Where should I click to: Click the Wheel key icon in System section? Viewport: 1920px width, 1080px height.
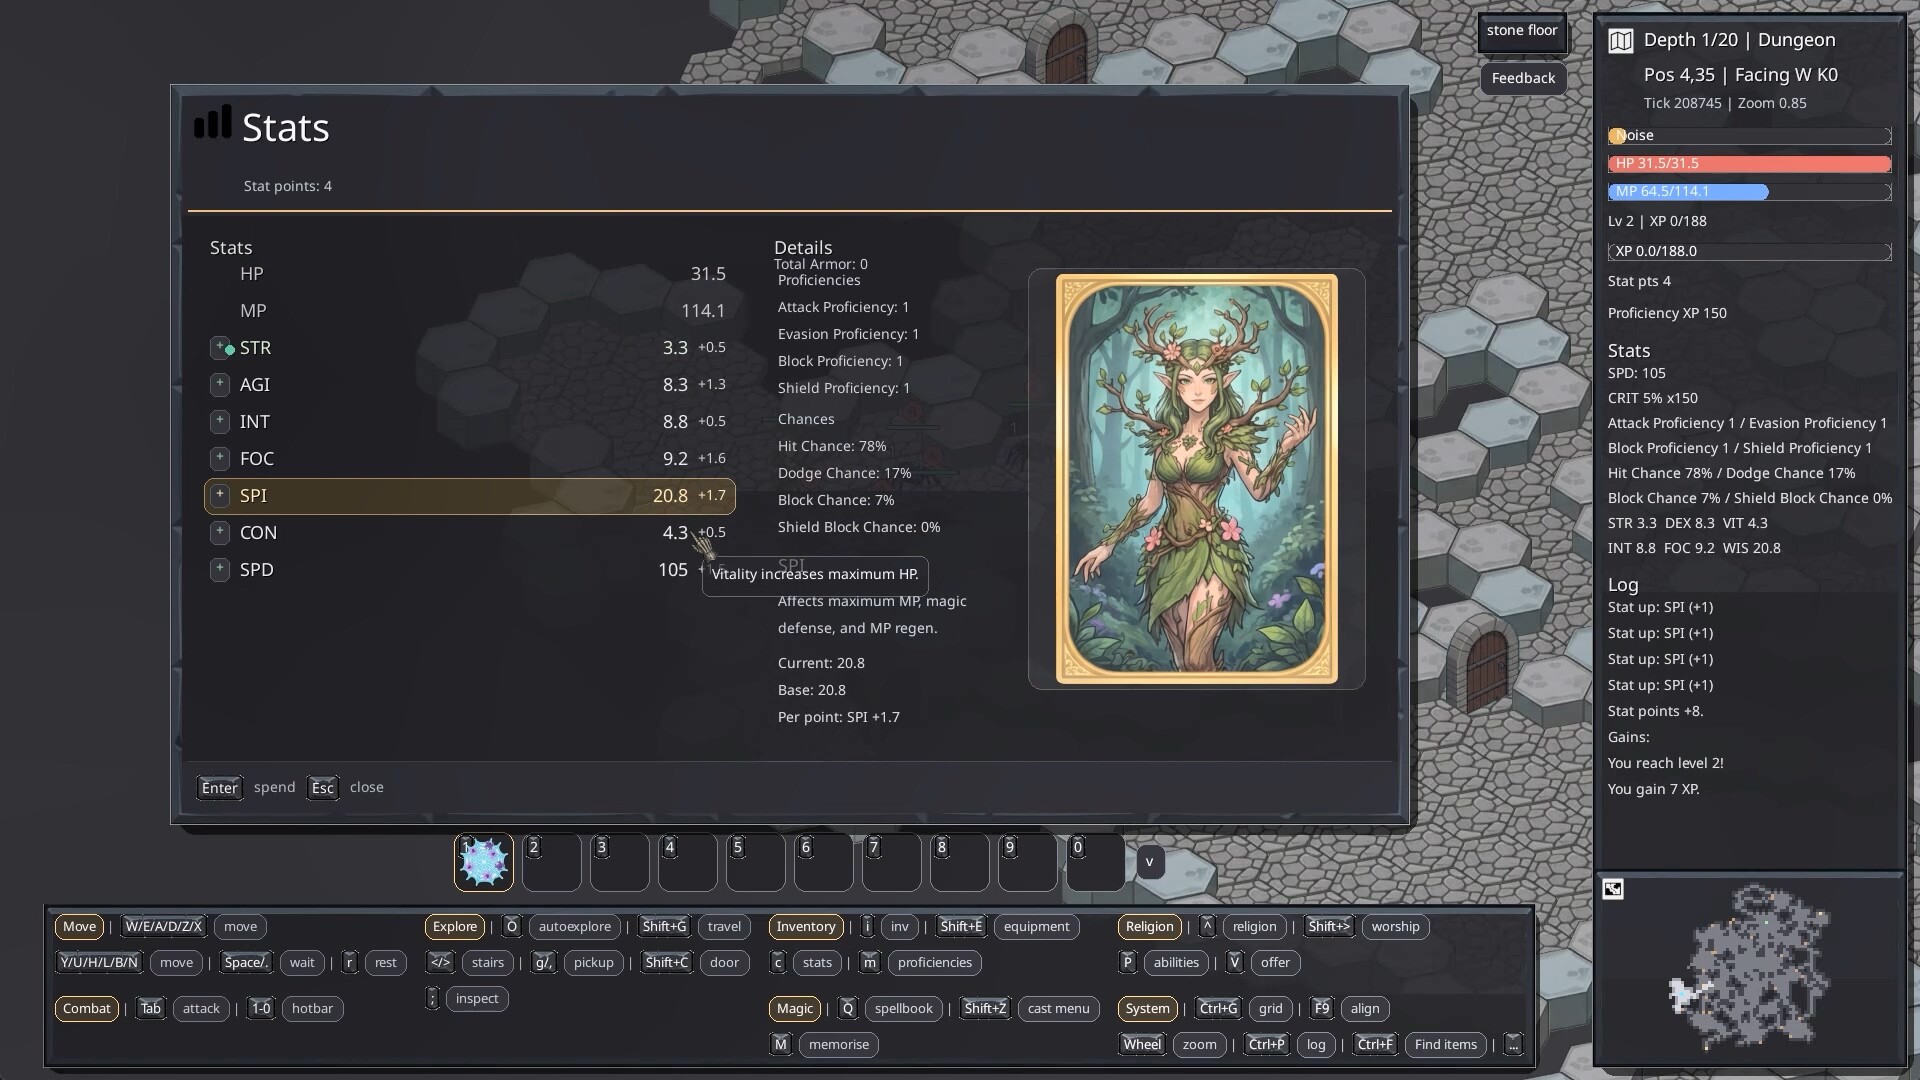(1142, 1044)
